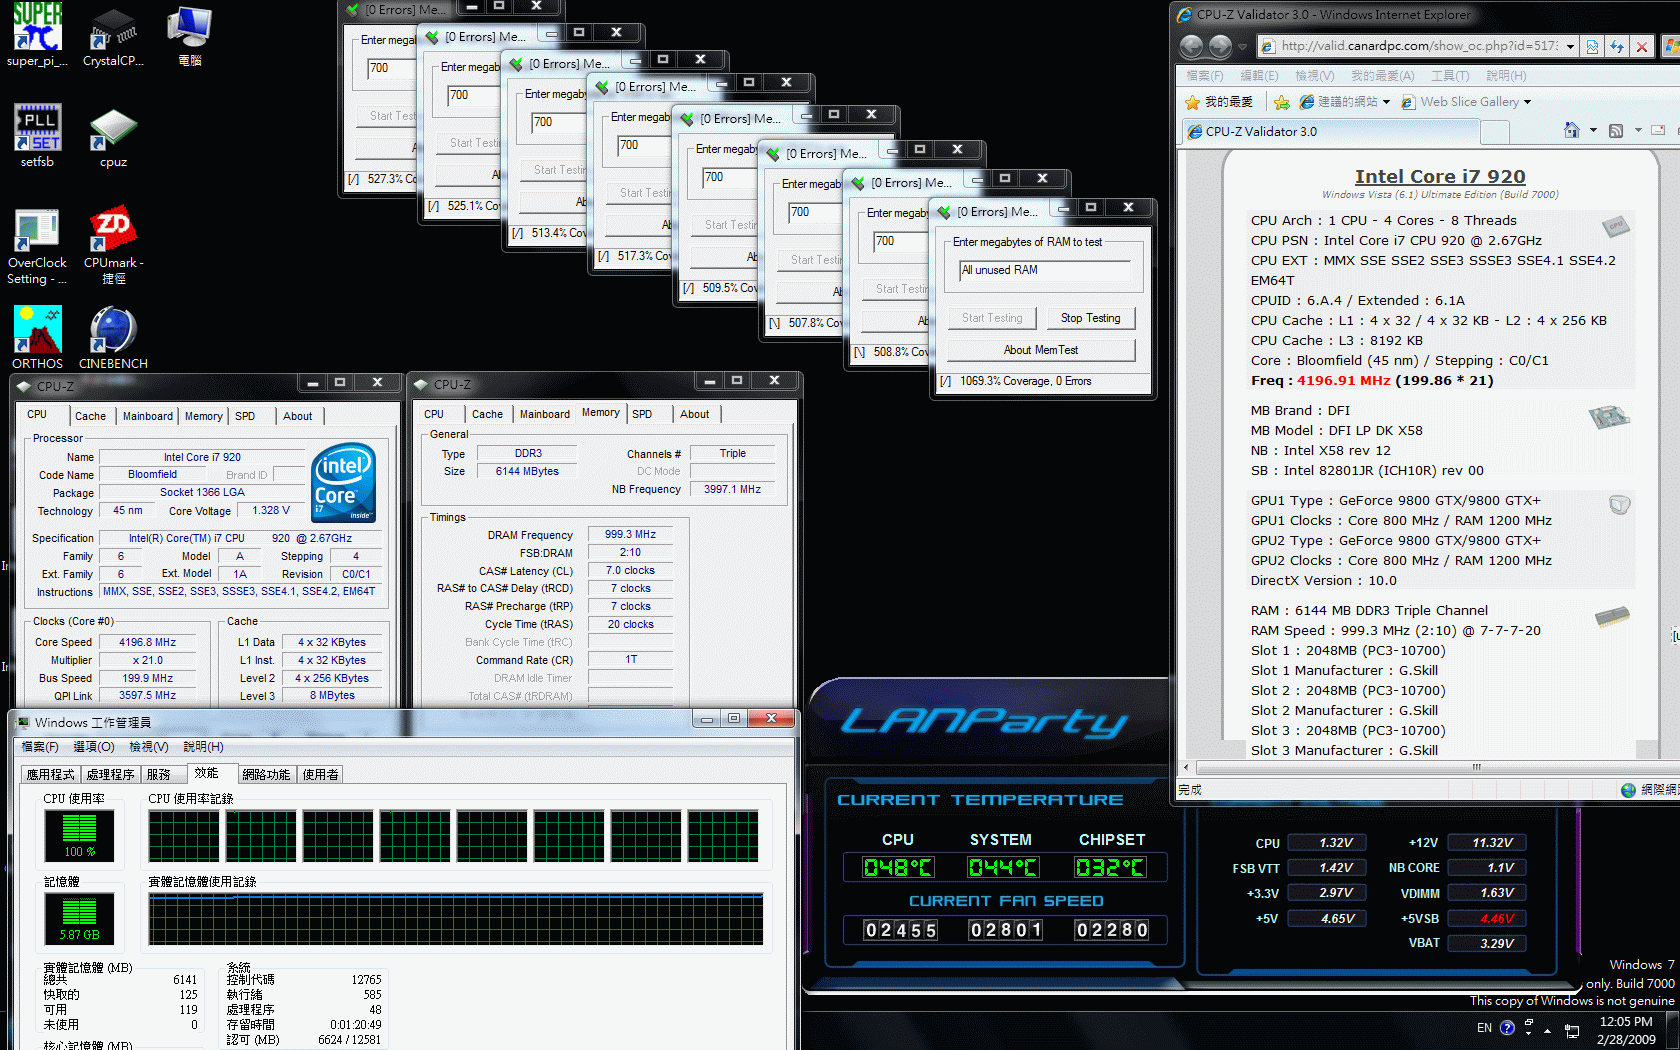Switch to SPD tab in right CPU-Z window
The image size is (1680, 1050).
[x=642, y=414]
